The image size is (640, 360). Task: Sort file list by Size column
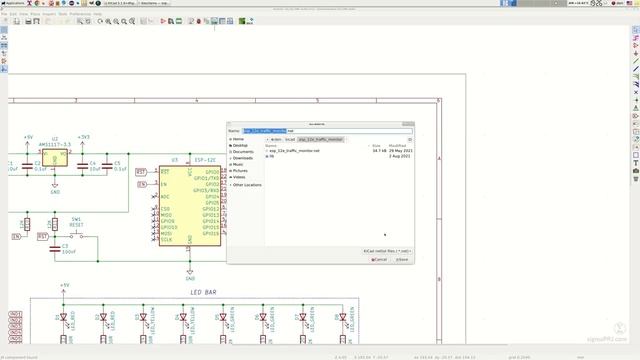coord(376,146)
